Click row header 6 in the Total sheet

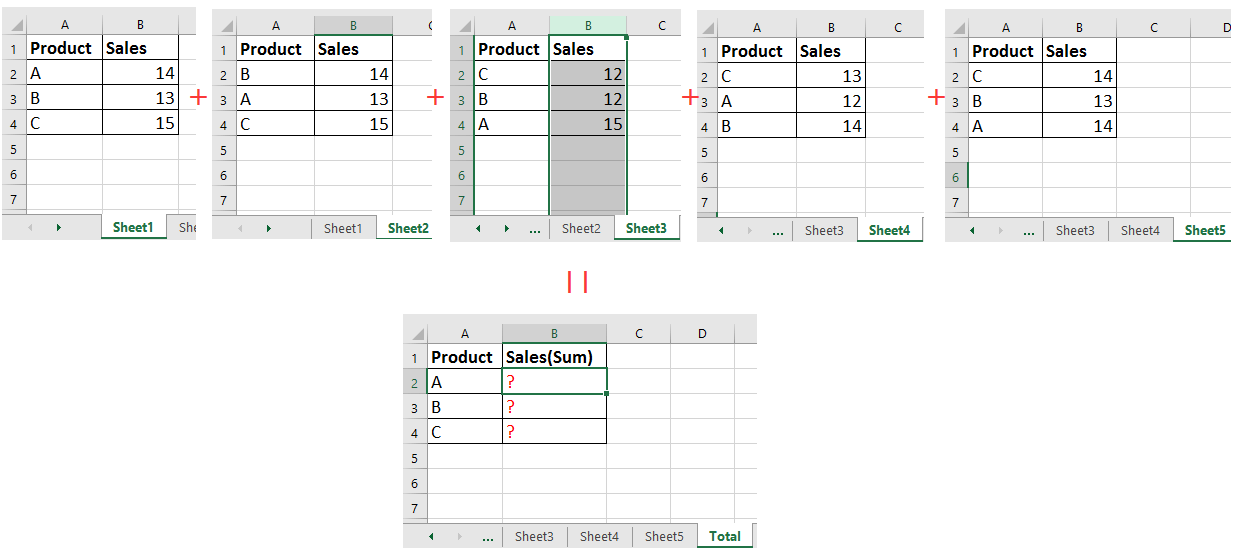pos(414,483)
